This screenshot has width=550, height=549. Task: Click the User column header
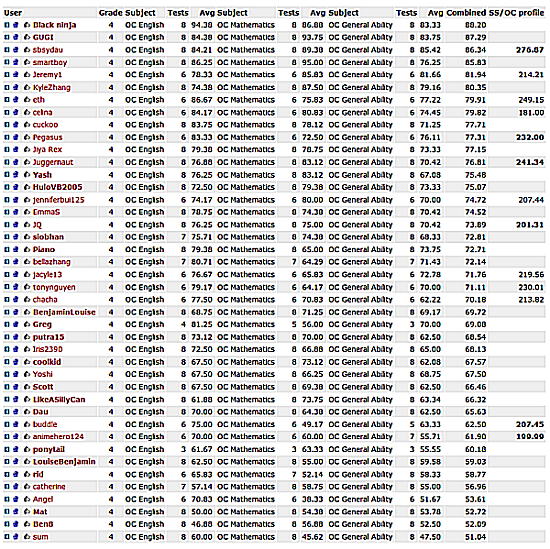(x=13, y=13)
